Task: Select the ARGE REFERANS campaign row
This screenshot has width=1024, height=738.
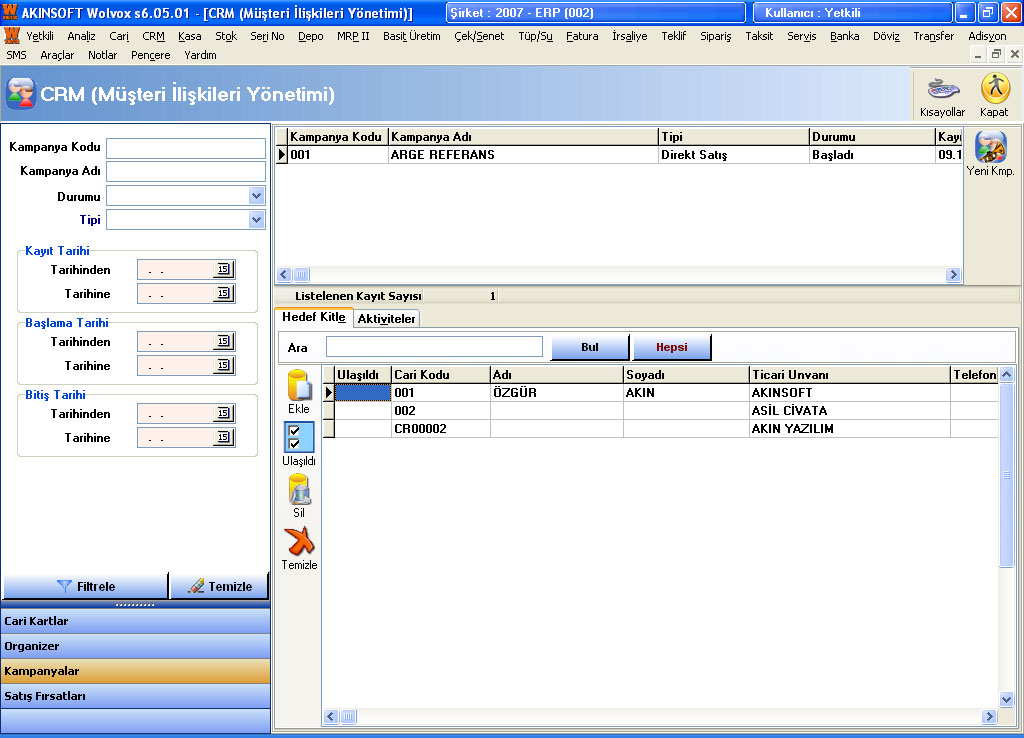Action: pyautogui.click(x=619, y=155)
